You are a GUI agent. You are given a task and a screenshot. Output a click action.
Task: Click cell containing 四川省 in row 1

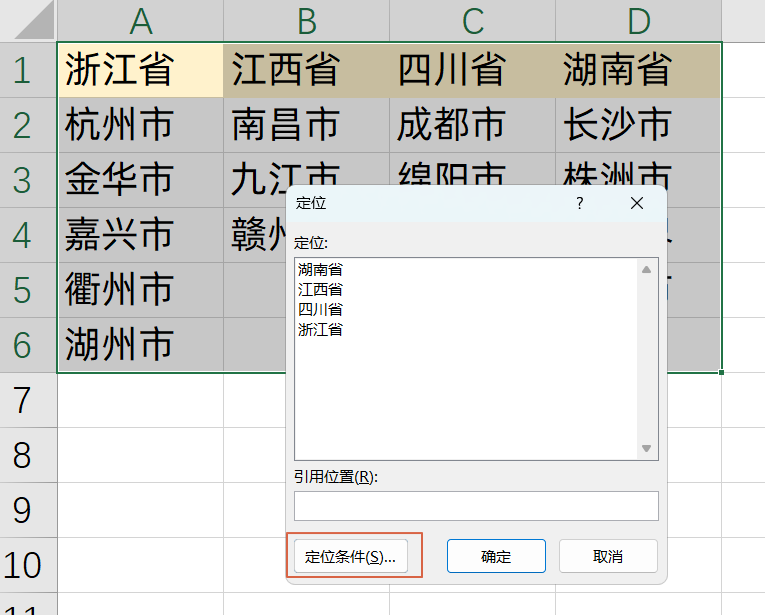(x=472, y=70)
